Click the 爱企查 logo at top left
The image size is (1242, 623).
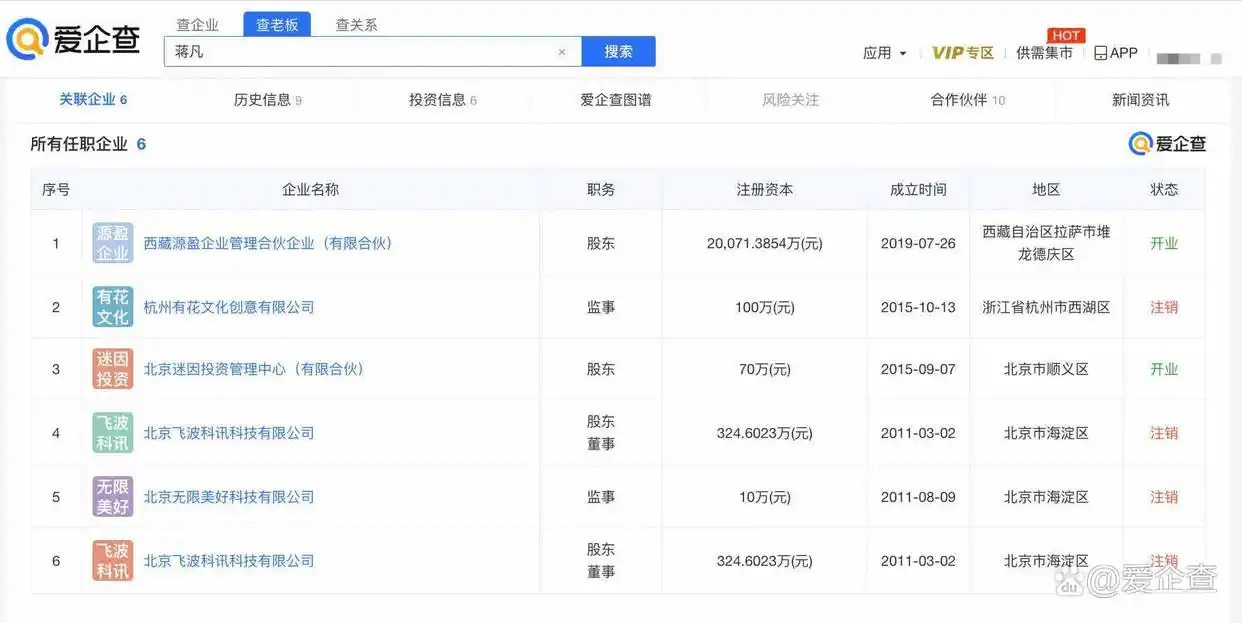[x=73, y=41]
